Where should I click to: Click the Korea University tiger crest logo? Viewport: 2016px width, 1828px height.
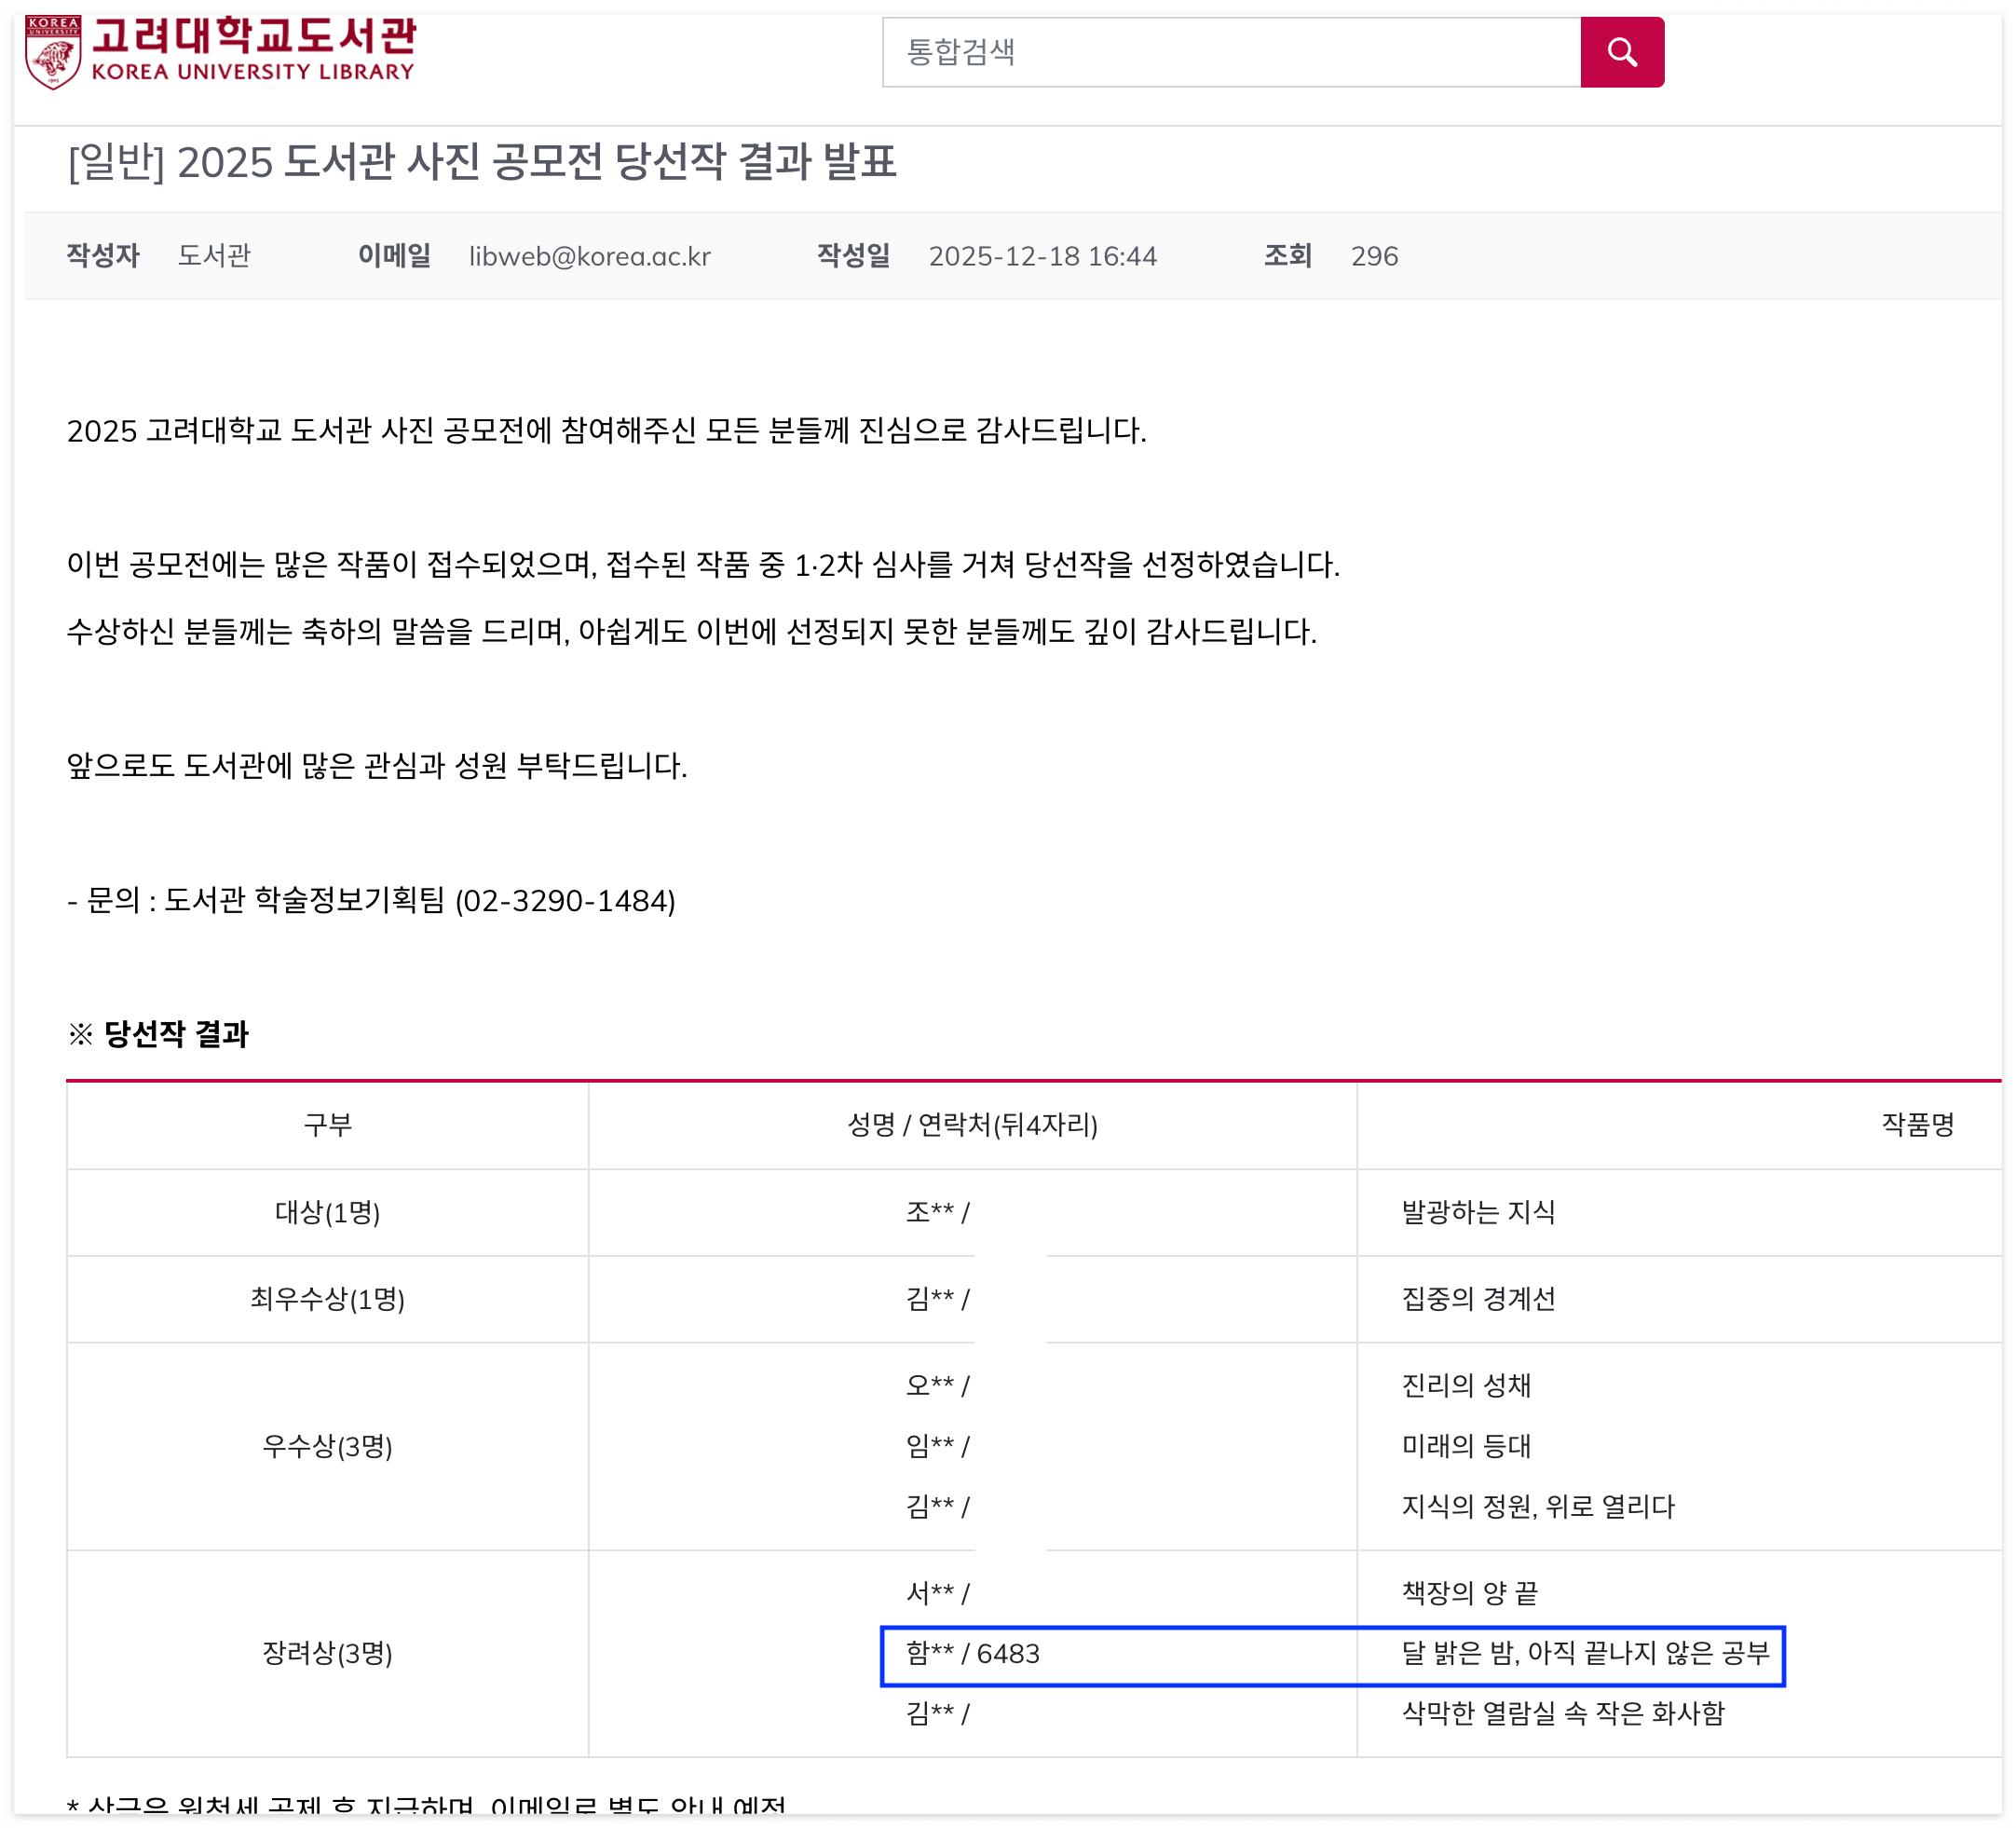click(52, 52)
